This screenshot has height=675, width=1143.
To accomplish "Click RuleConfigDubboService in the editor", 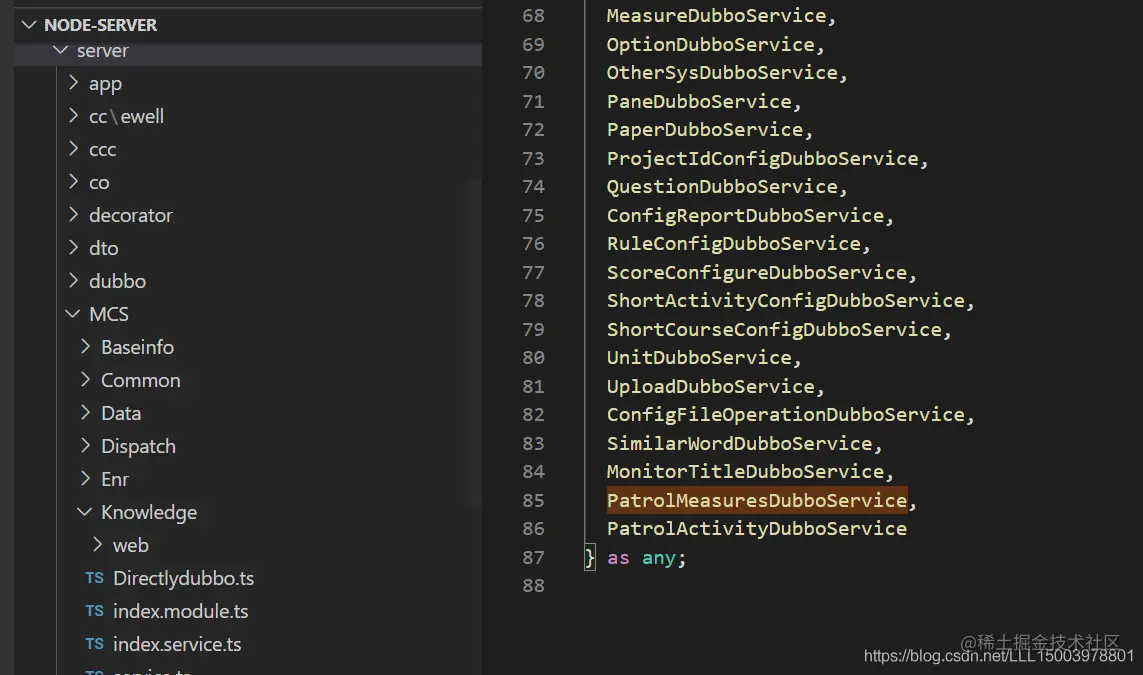I will [734, 243].
